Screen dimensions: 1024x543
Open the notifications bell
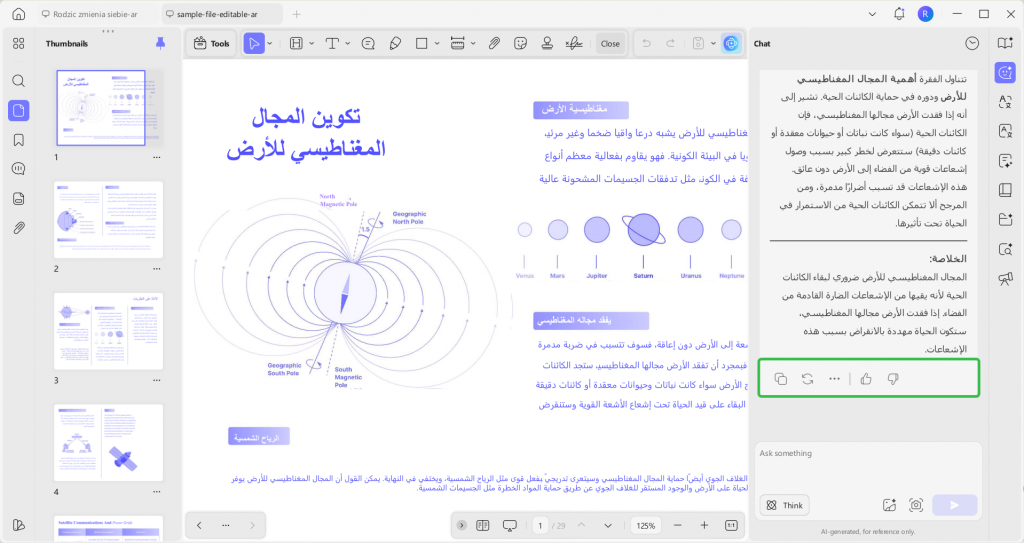click(899, 14)
